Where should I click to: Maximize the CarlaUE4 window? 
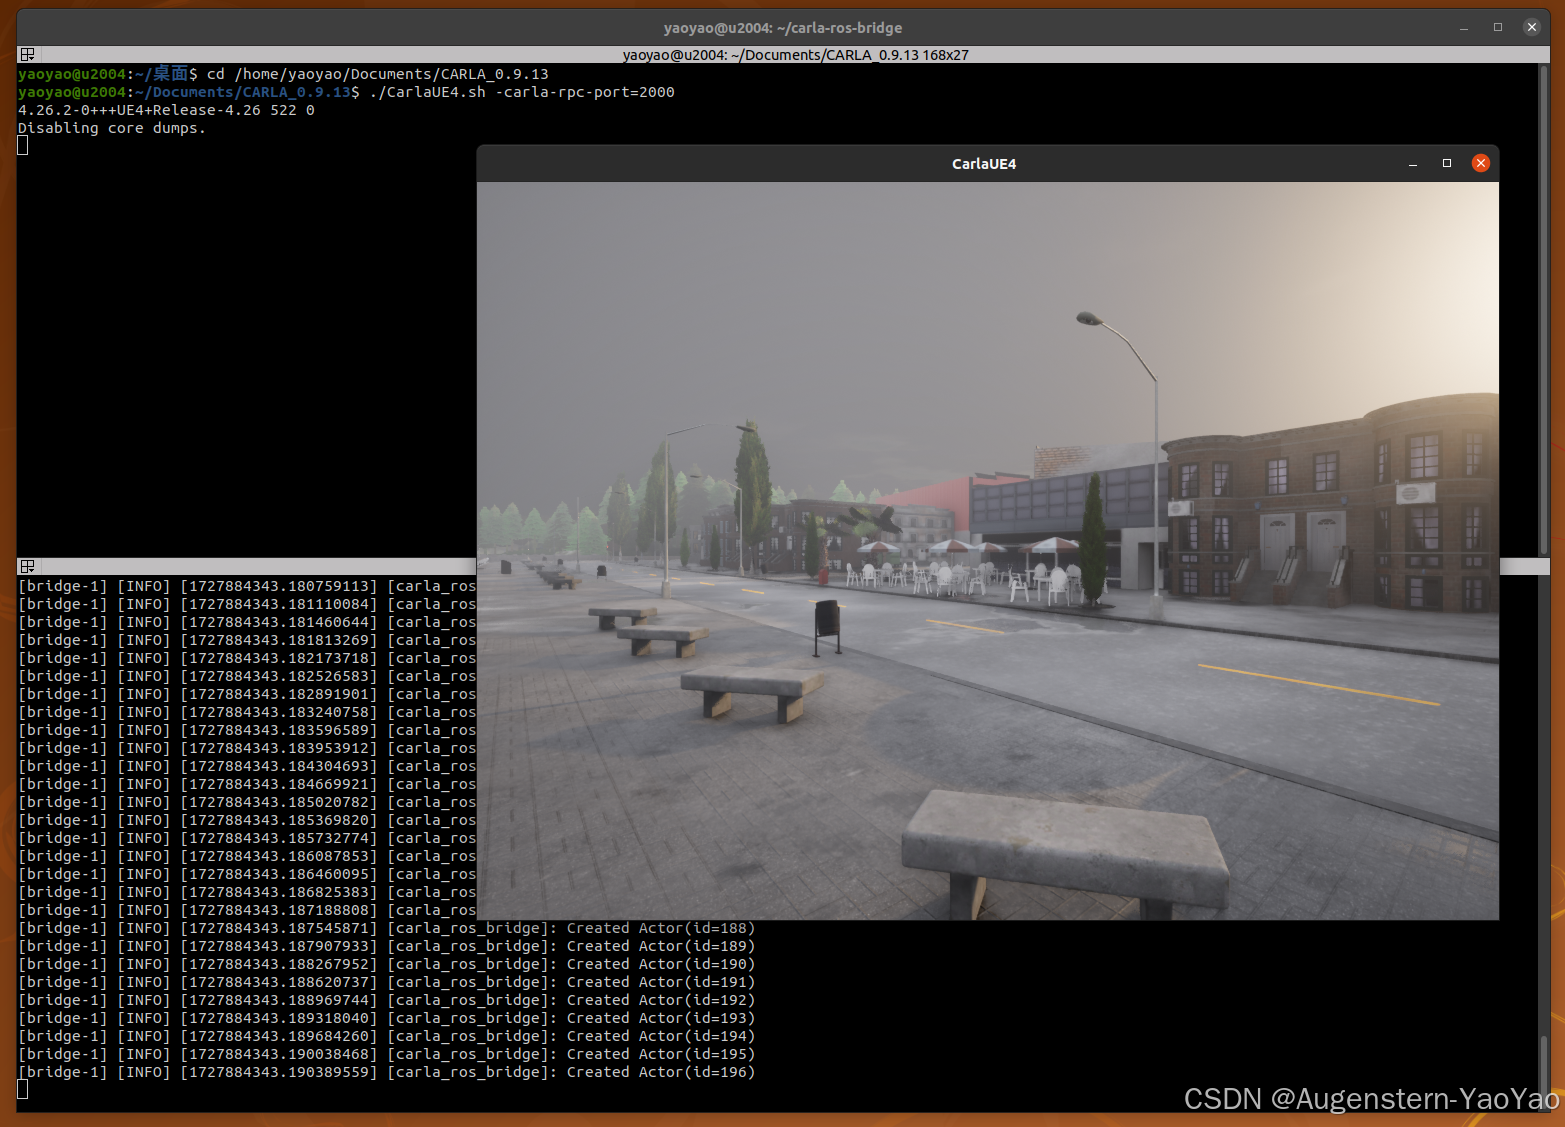1446,163
